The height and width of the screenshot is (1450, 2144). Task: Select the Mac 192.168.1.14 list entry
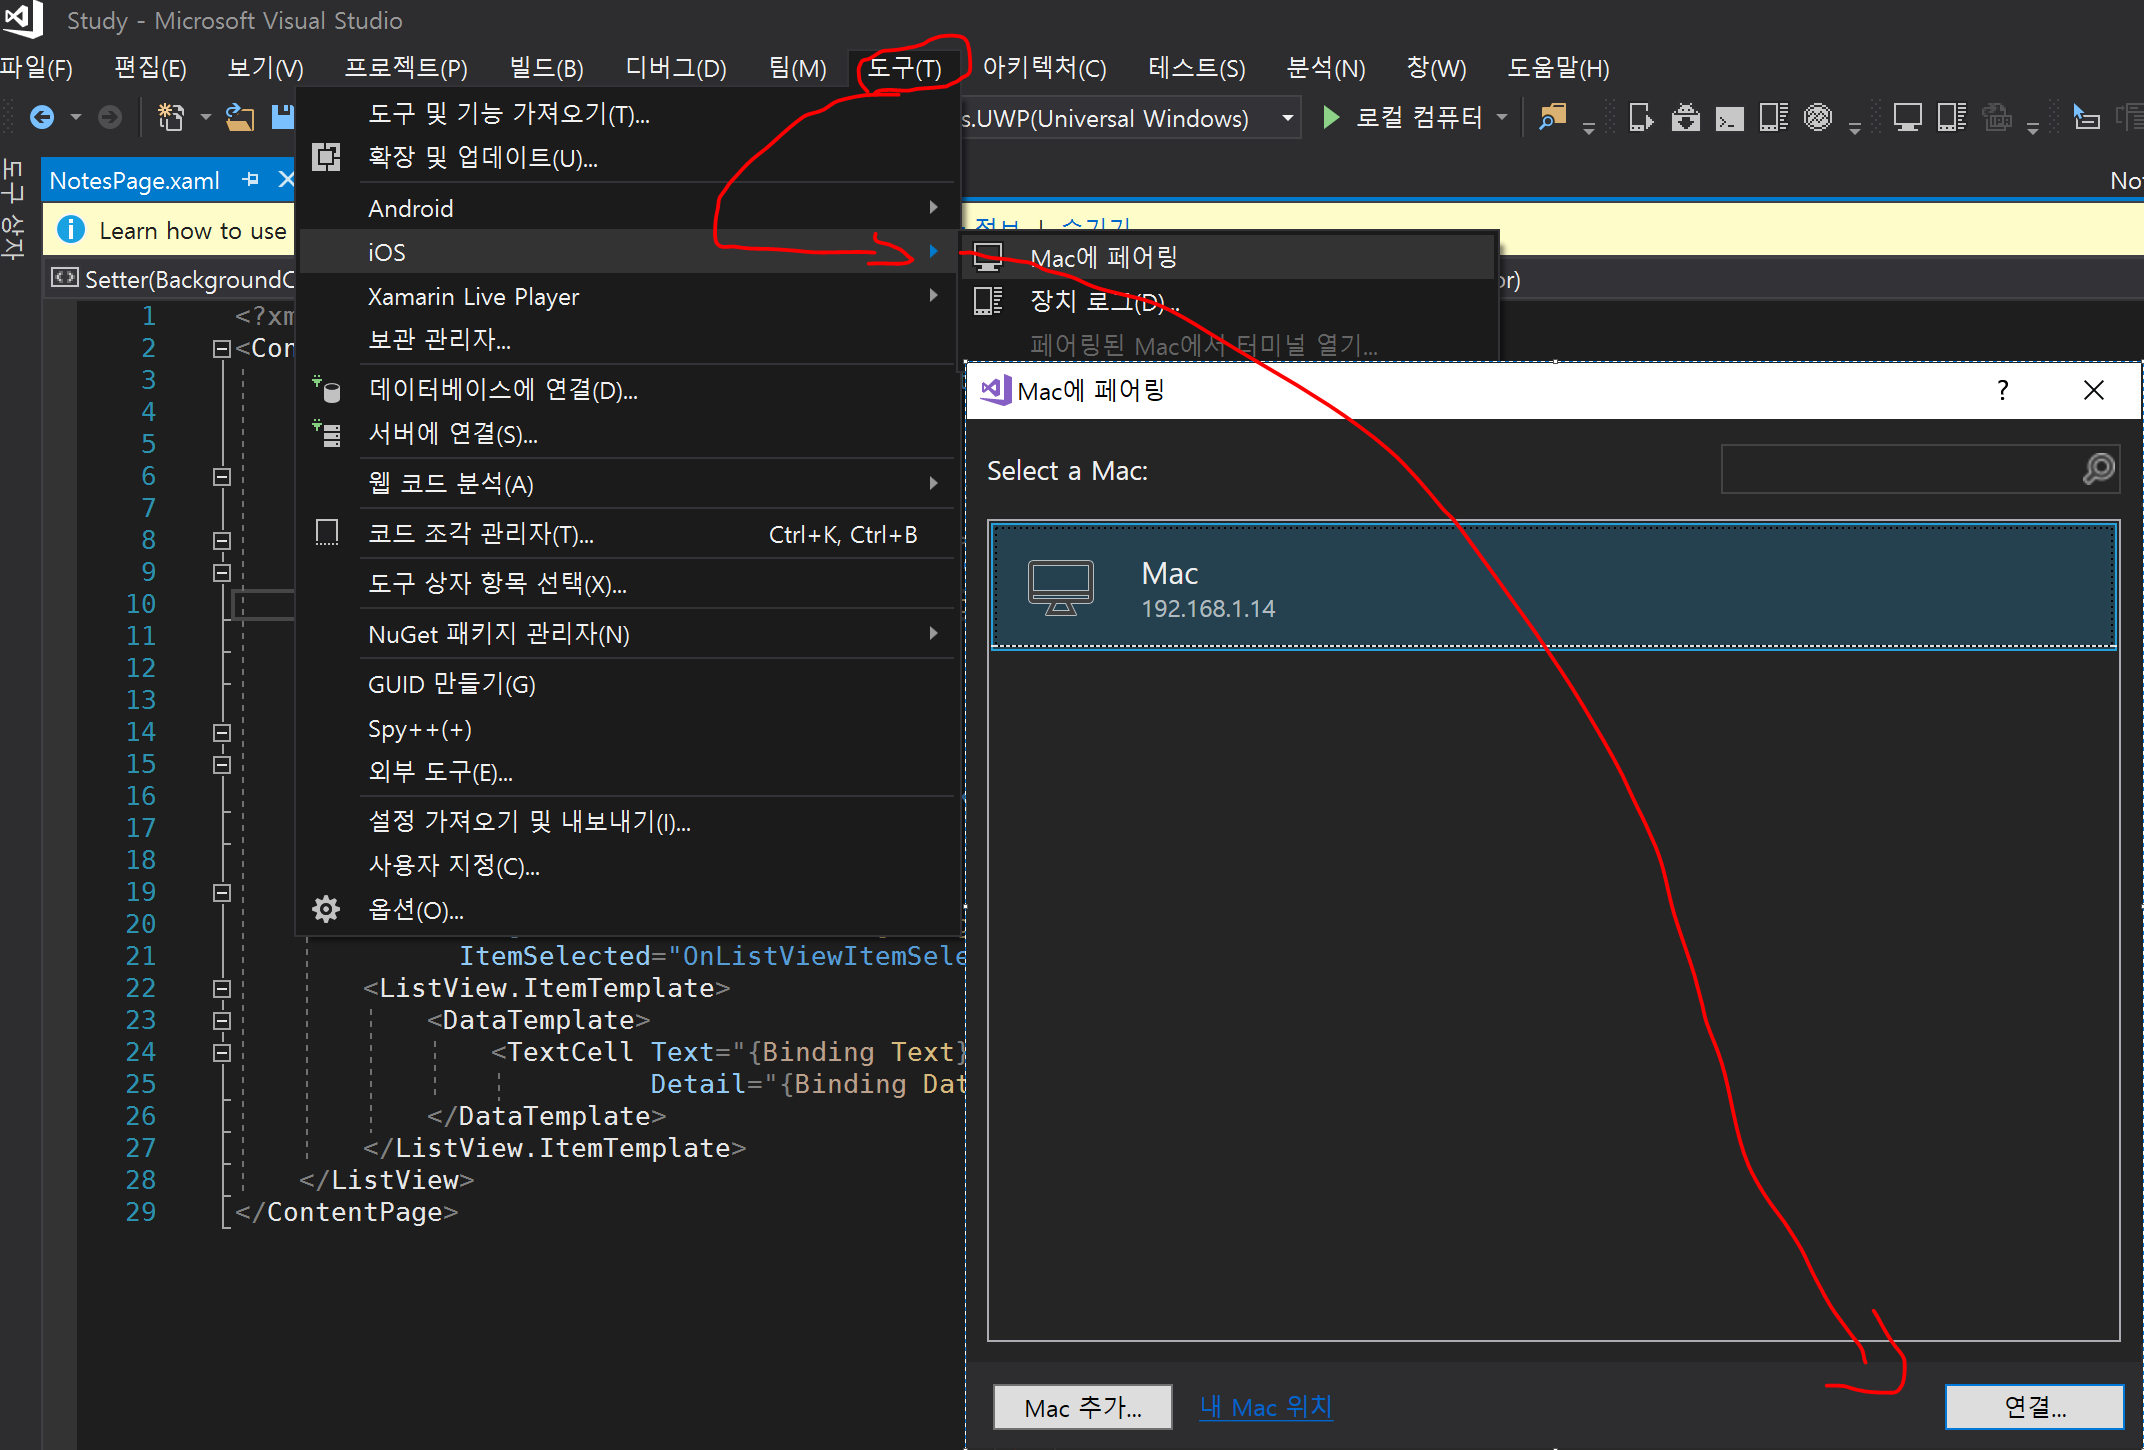[x=1552, y=588]
